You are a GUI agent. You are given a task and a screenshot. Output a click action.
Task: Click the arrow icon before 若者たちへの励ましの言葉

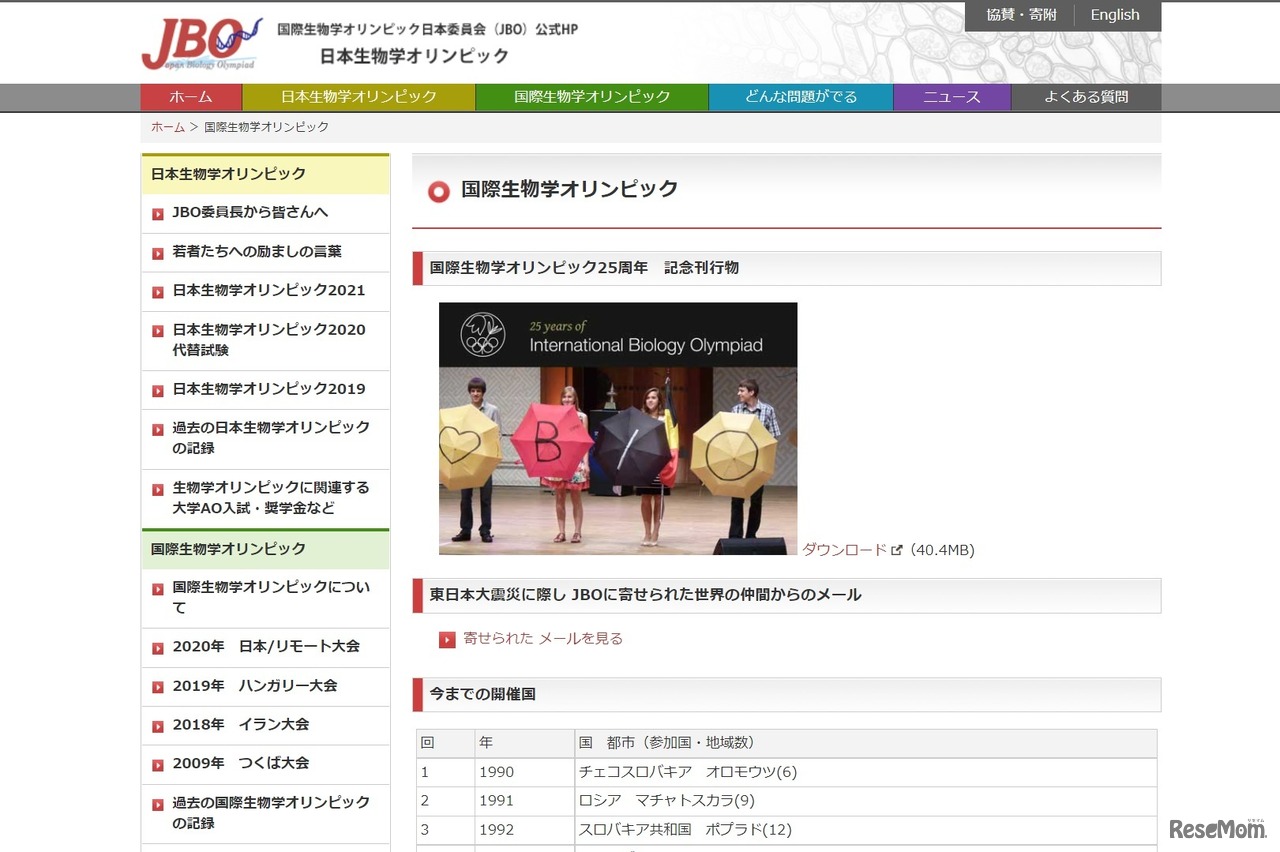(157, 252)
